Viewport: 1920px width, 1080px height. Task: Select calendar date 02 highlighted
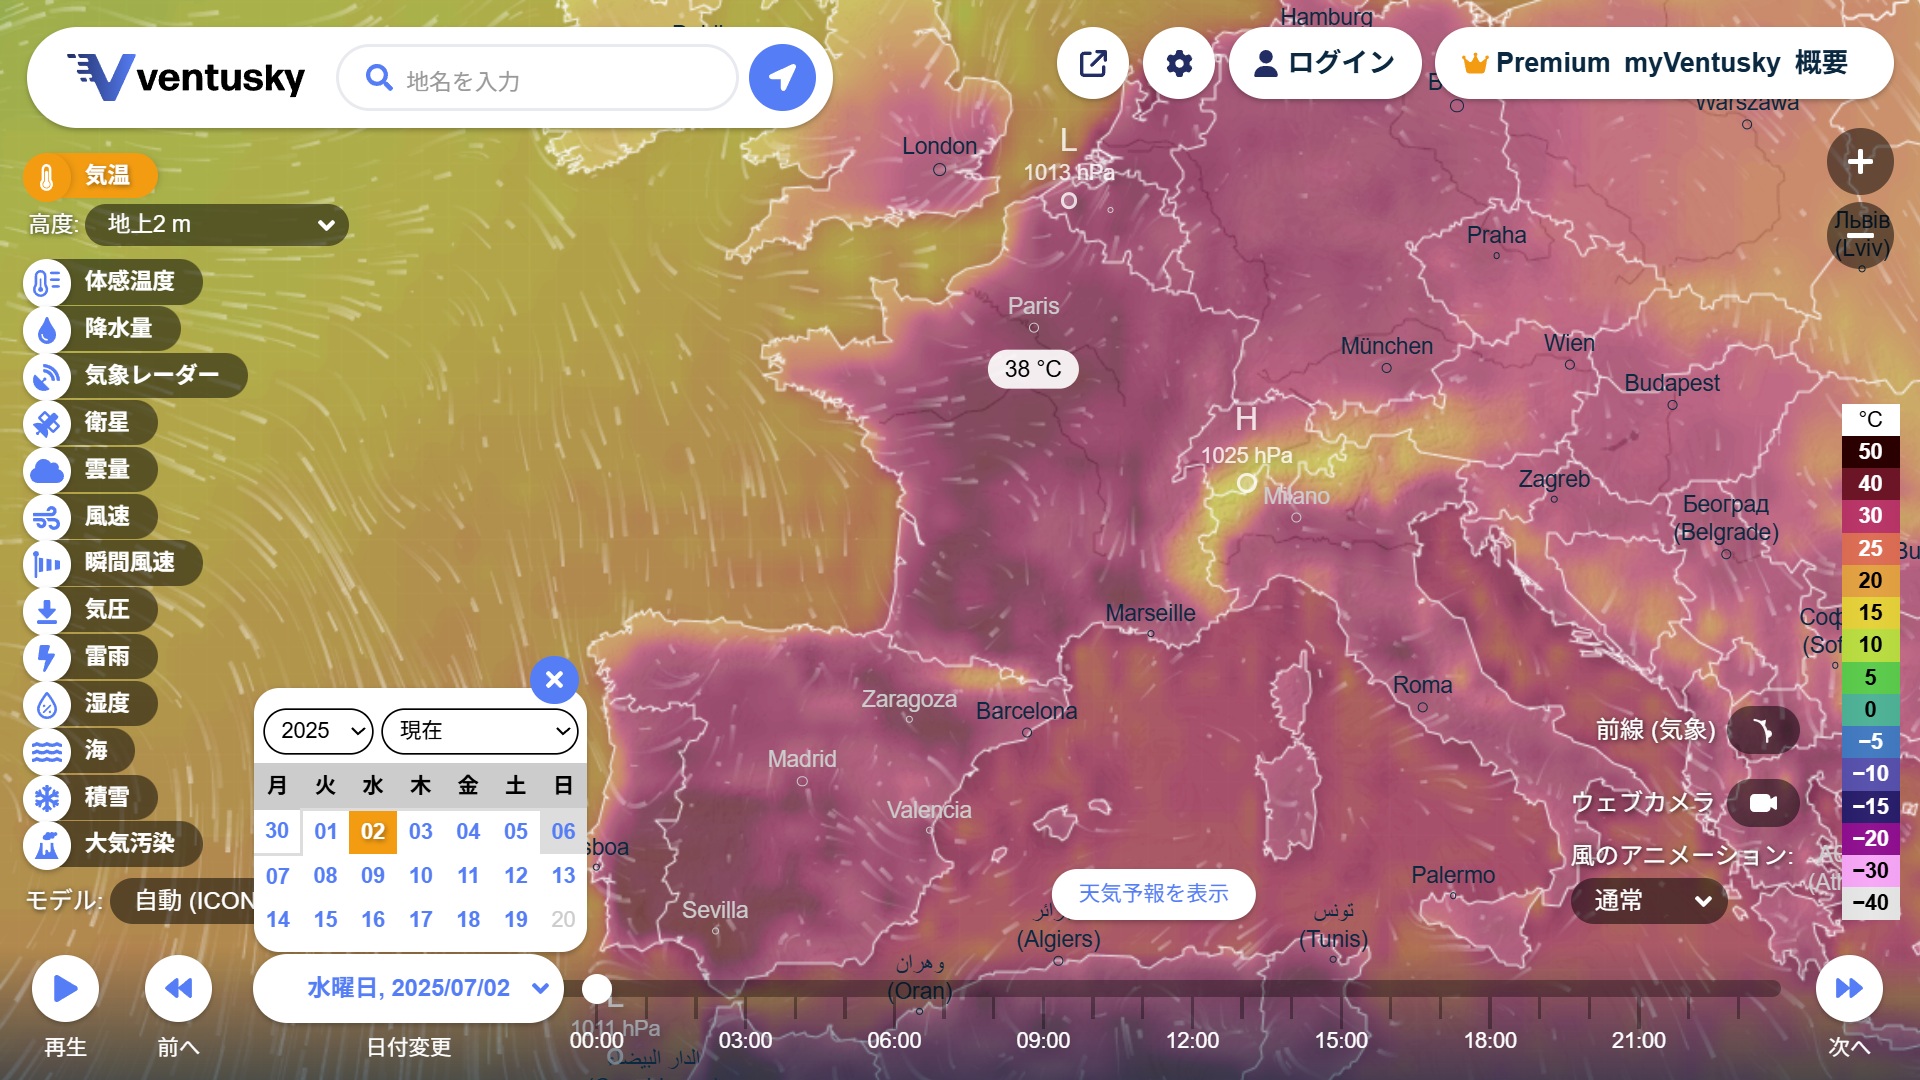373,832
